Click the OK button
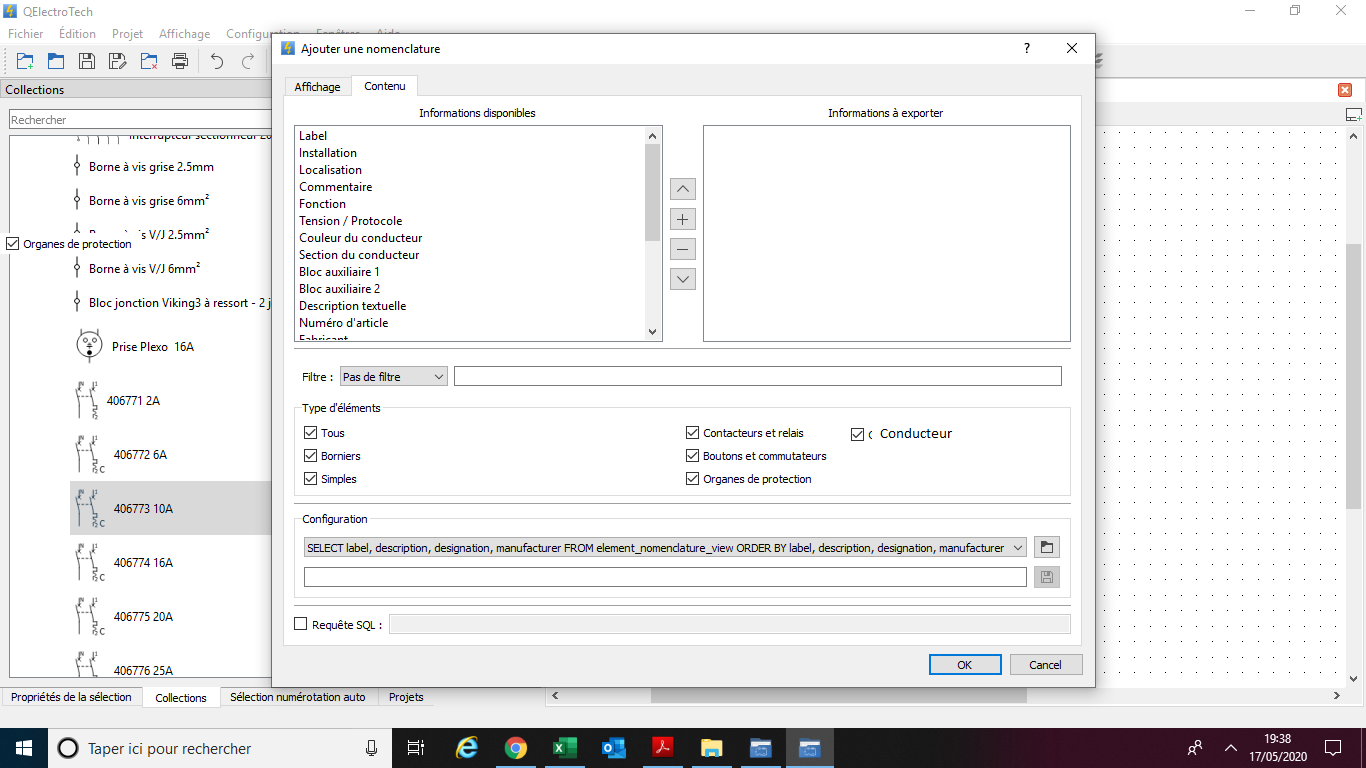The image size is (1366, 768). coord(964,665)
